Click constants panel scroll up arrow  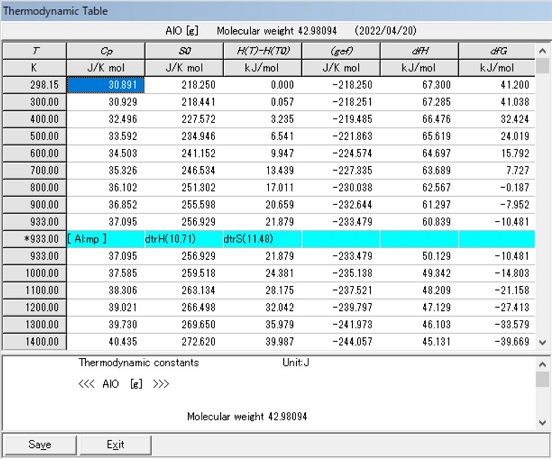point(542,365)
